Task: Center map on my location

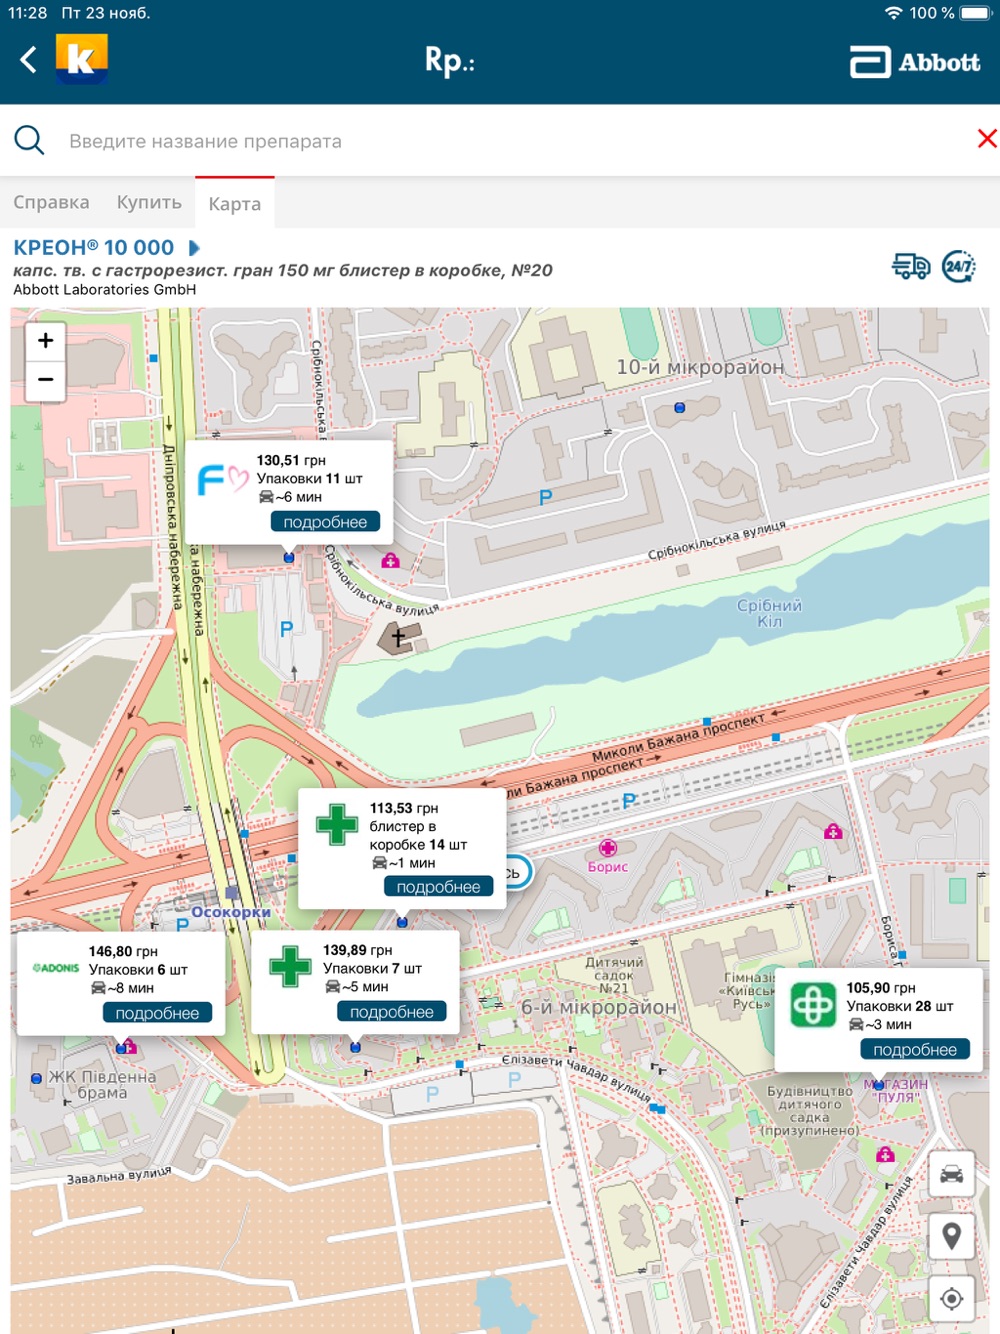Action: [952, 1298]
